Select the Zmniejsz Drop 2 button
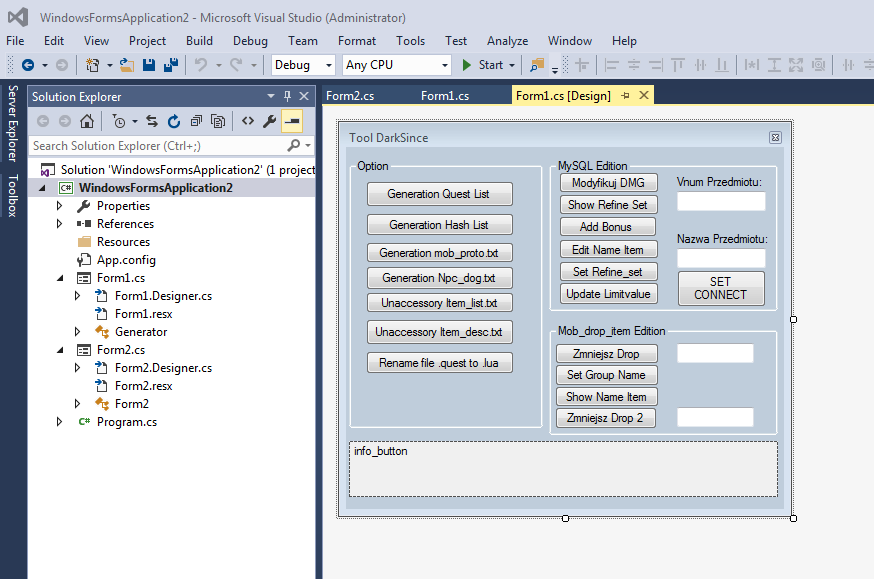This screenshot has width=874, height=579. (605, 418)
